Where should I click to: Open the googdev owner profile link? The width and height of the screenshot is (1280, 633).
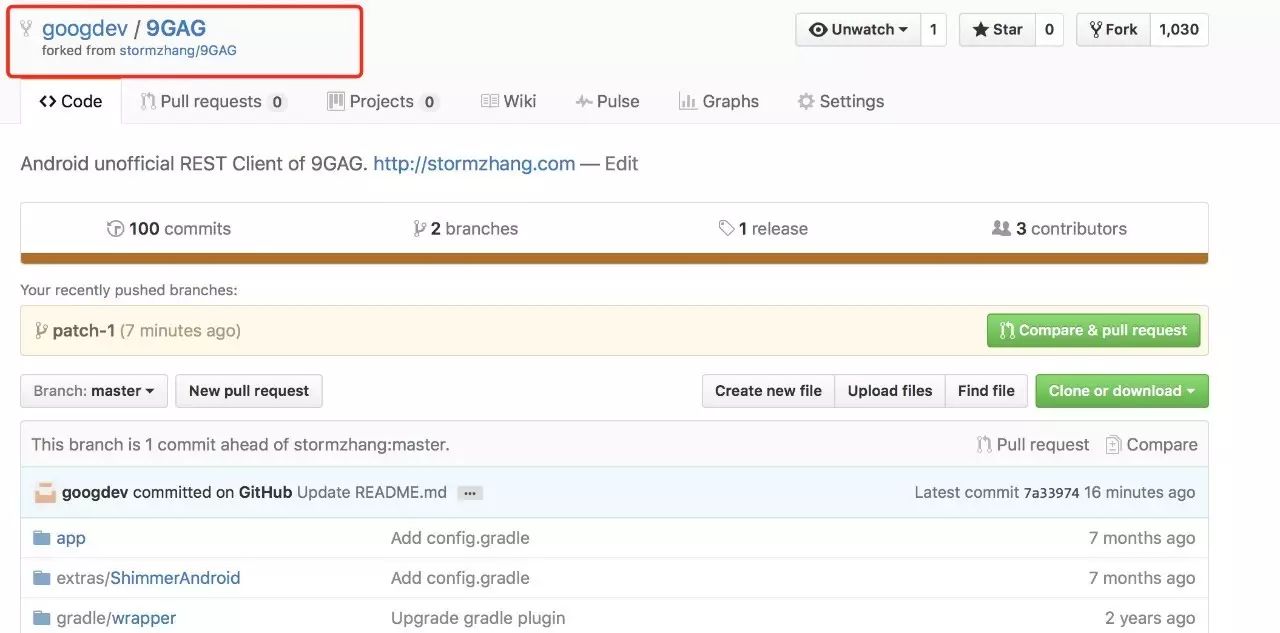tap(85, 29)
